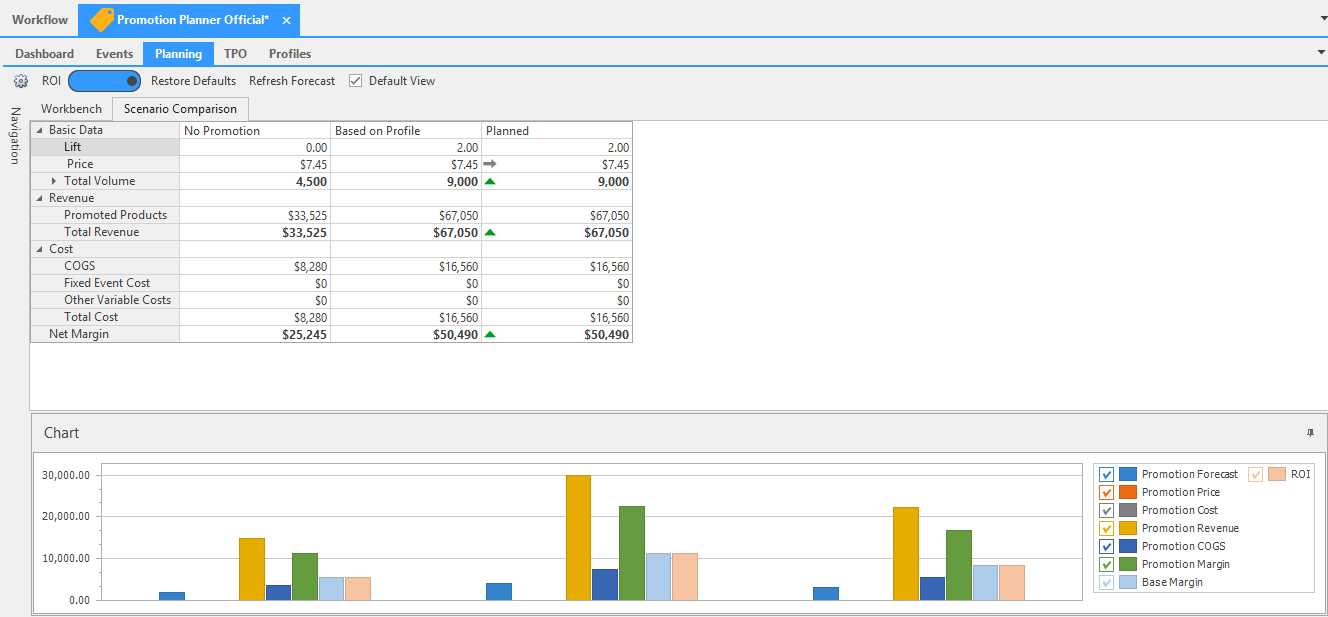Screen dimensions: 1328x617
Task: Click the Promotion Revenue color swatch
Action: click(x=1128, y=528)
